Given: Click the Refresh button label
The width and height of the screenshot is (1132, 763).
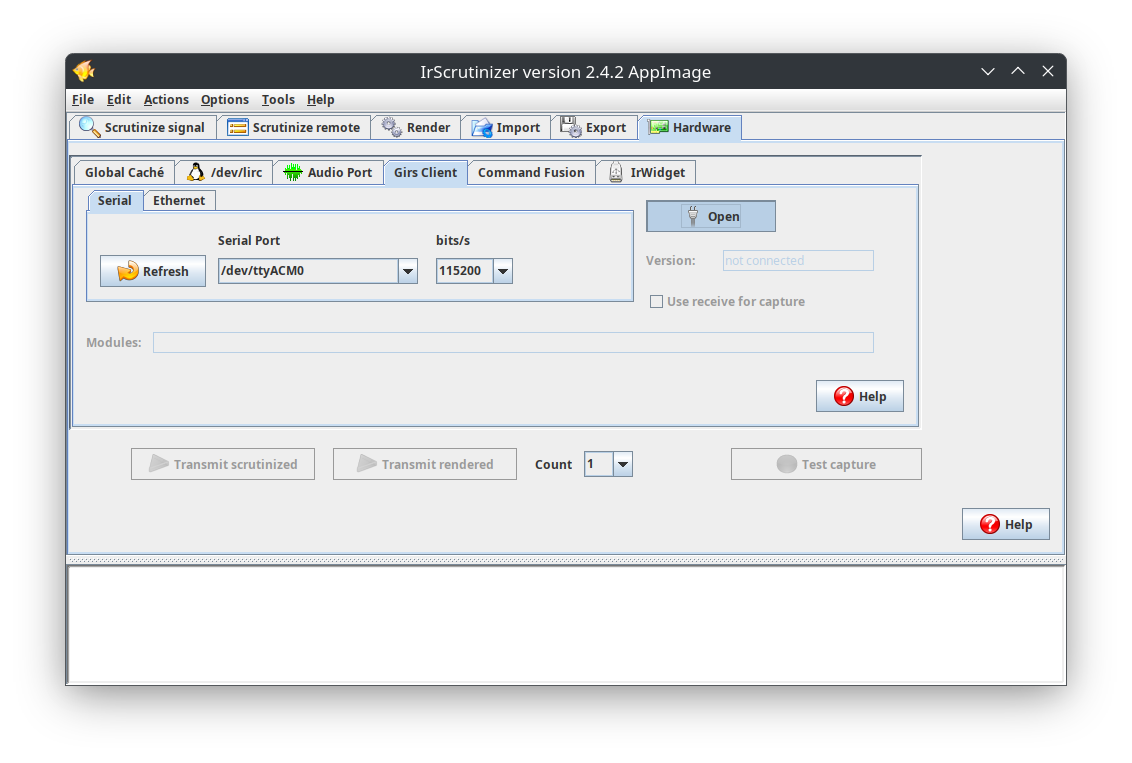Looking at the screenshot, I should [x=165, y=271].
